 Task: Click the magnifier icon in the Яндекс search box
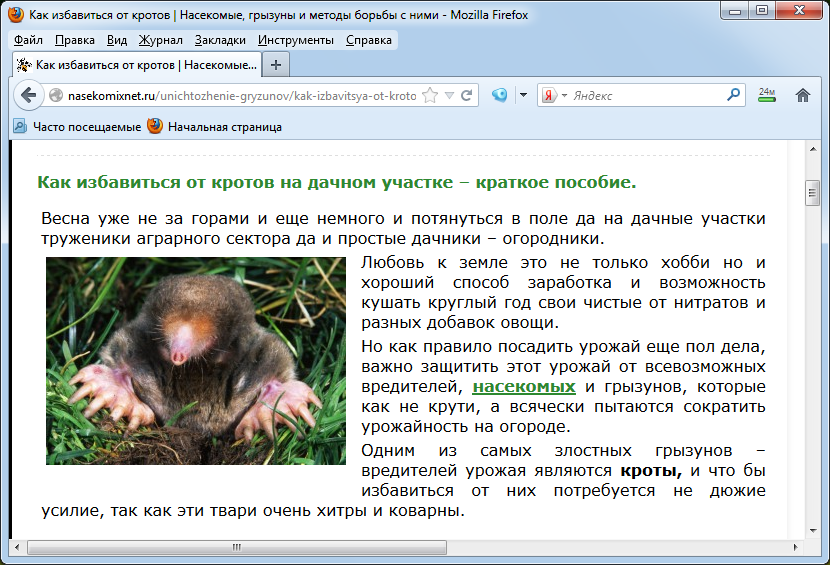[734, 96]
